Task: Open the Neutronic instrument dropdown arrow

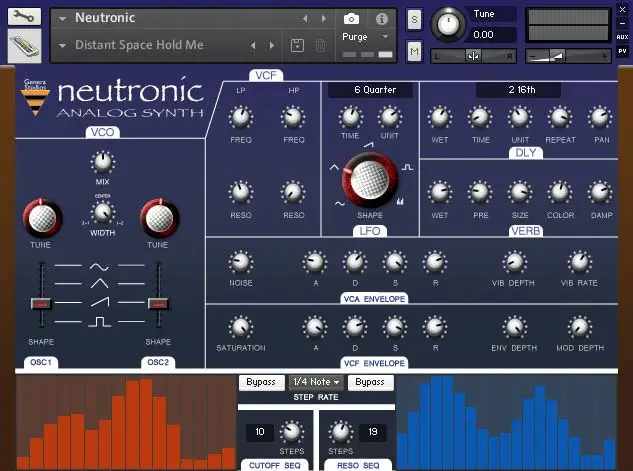Action: pyautogui.click(x=62, y=19)
